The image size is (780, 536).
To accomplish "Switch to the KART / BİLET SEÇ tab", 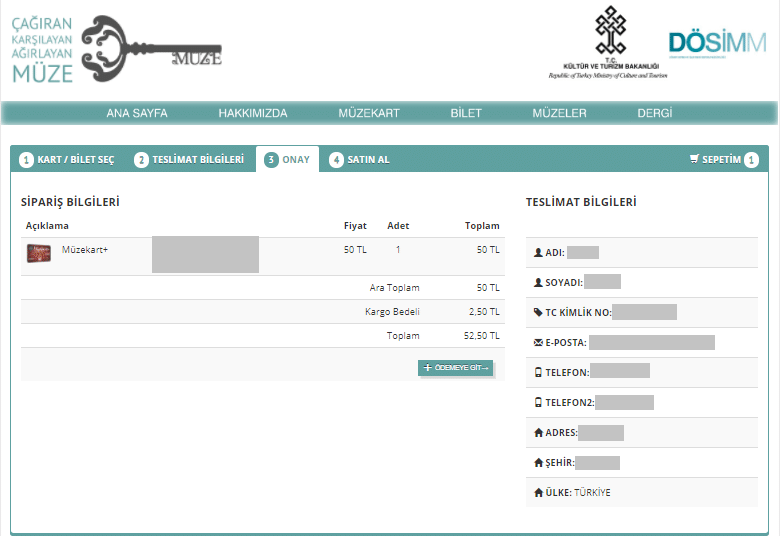I will coord(67,160).
